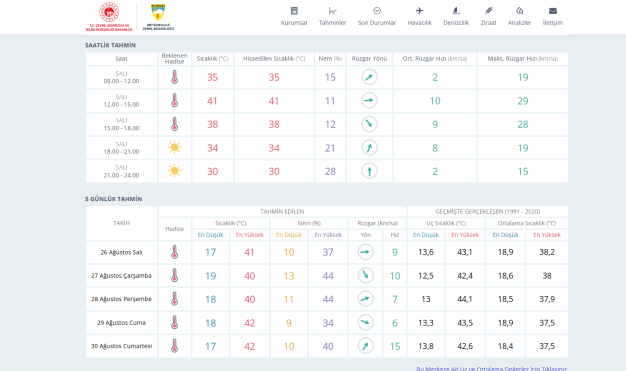626x371 pixels.
Task: Open Tahminler chart icon menu
Action: coord(332,11)
